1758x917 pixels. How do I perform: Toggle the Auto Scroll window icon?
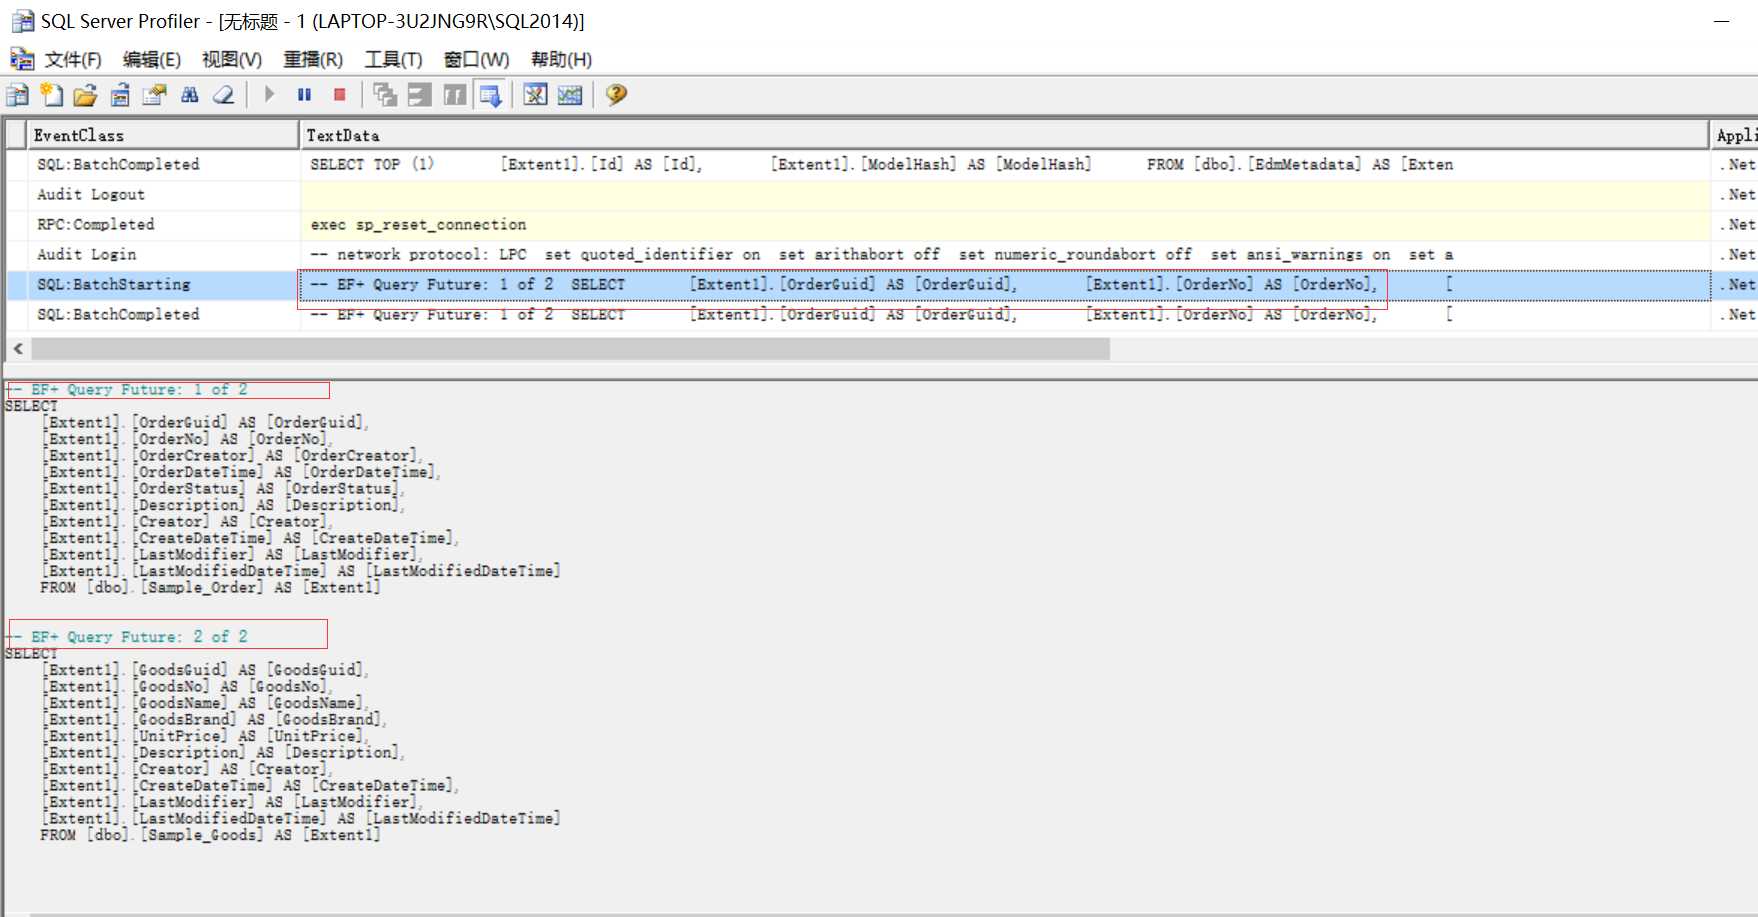click(x=490, y=95)
